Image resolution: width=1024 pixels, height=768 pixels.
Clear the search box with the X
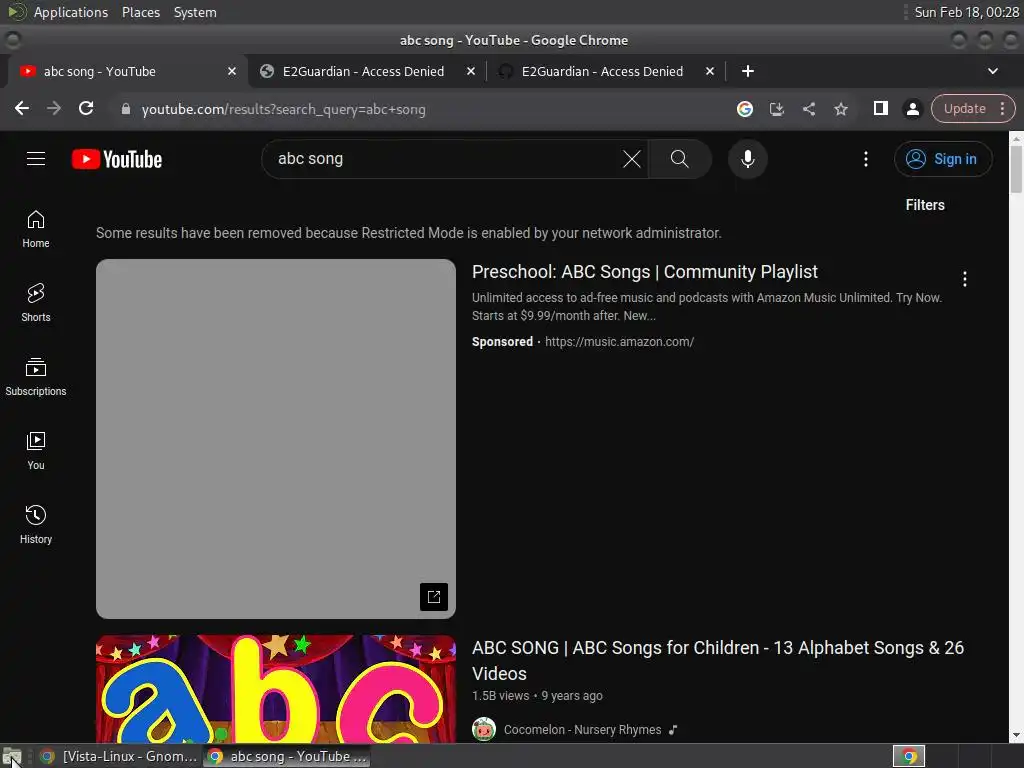[x=632, y=159]
